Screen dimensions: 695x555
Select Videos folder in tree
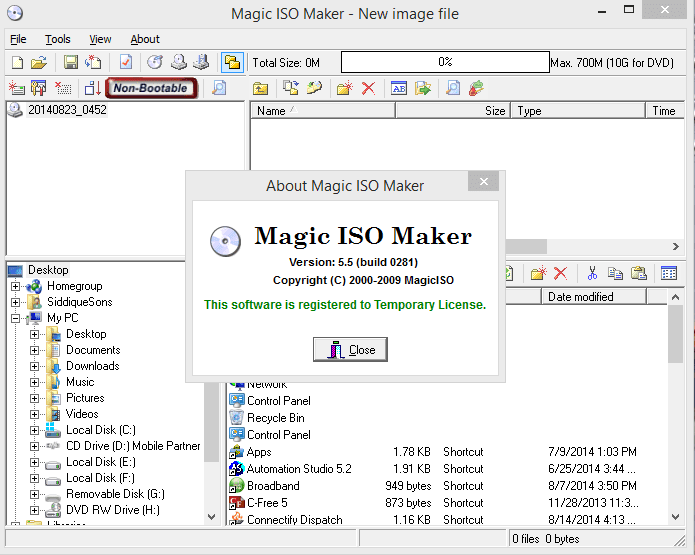82,414
